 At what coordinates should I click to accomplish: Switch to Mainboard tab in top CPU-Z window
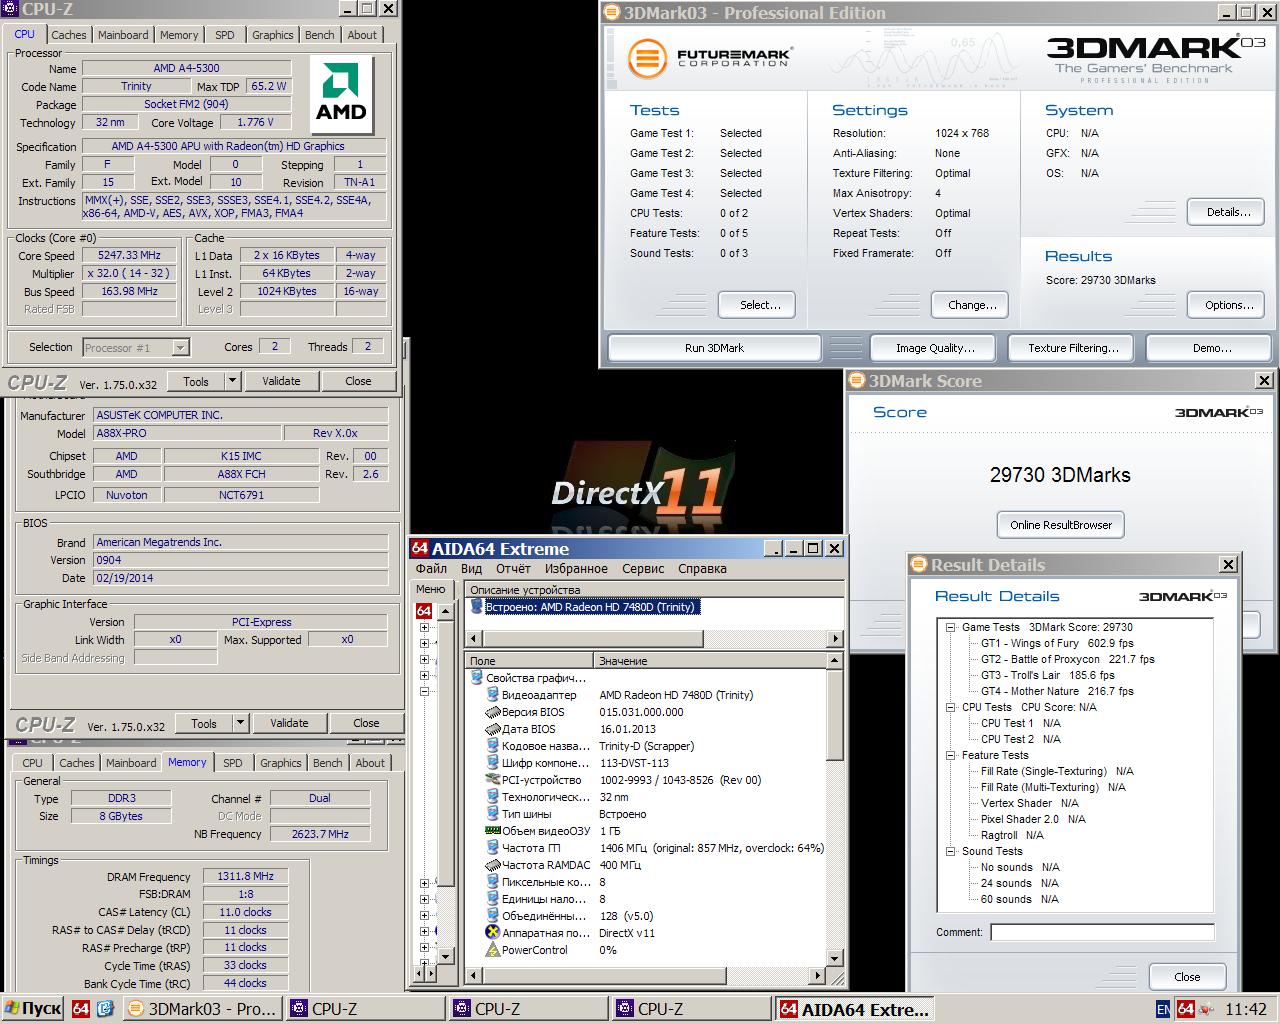(123, 34)
